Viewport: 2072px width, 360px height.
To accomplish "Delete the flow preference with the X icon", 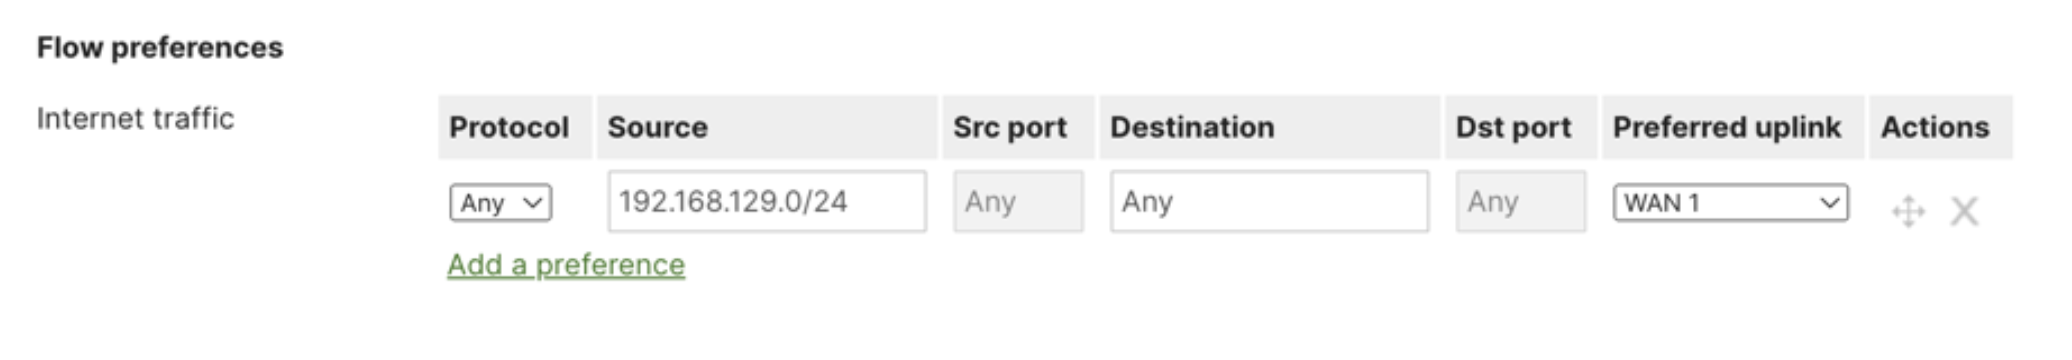I will [x=1964, y=211].
